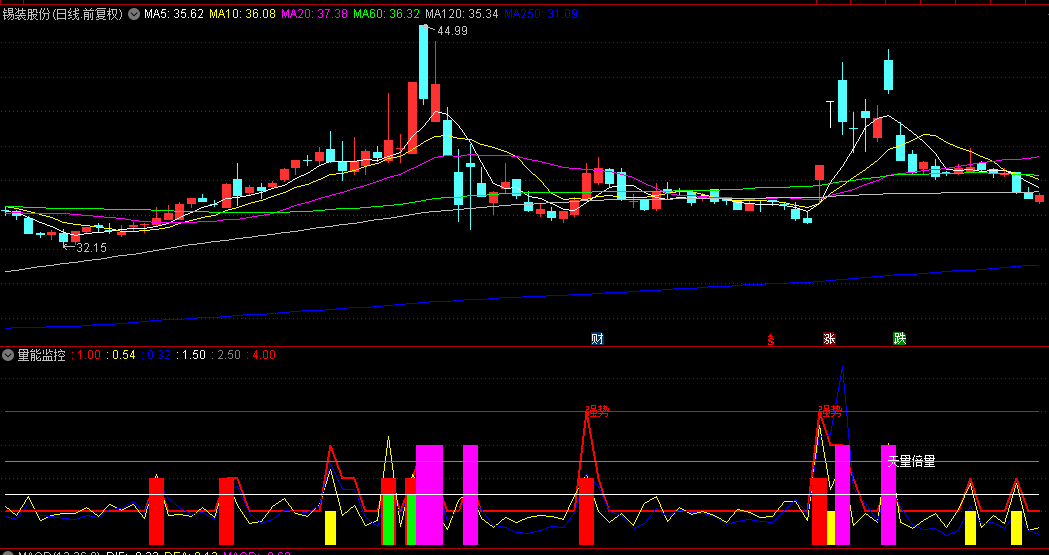Select the tallest cyan candle at 44.99
Screen dimensions: 1049x555
(x=423, y=62)
